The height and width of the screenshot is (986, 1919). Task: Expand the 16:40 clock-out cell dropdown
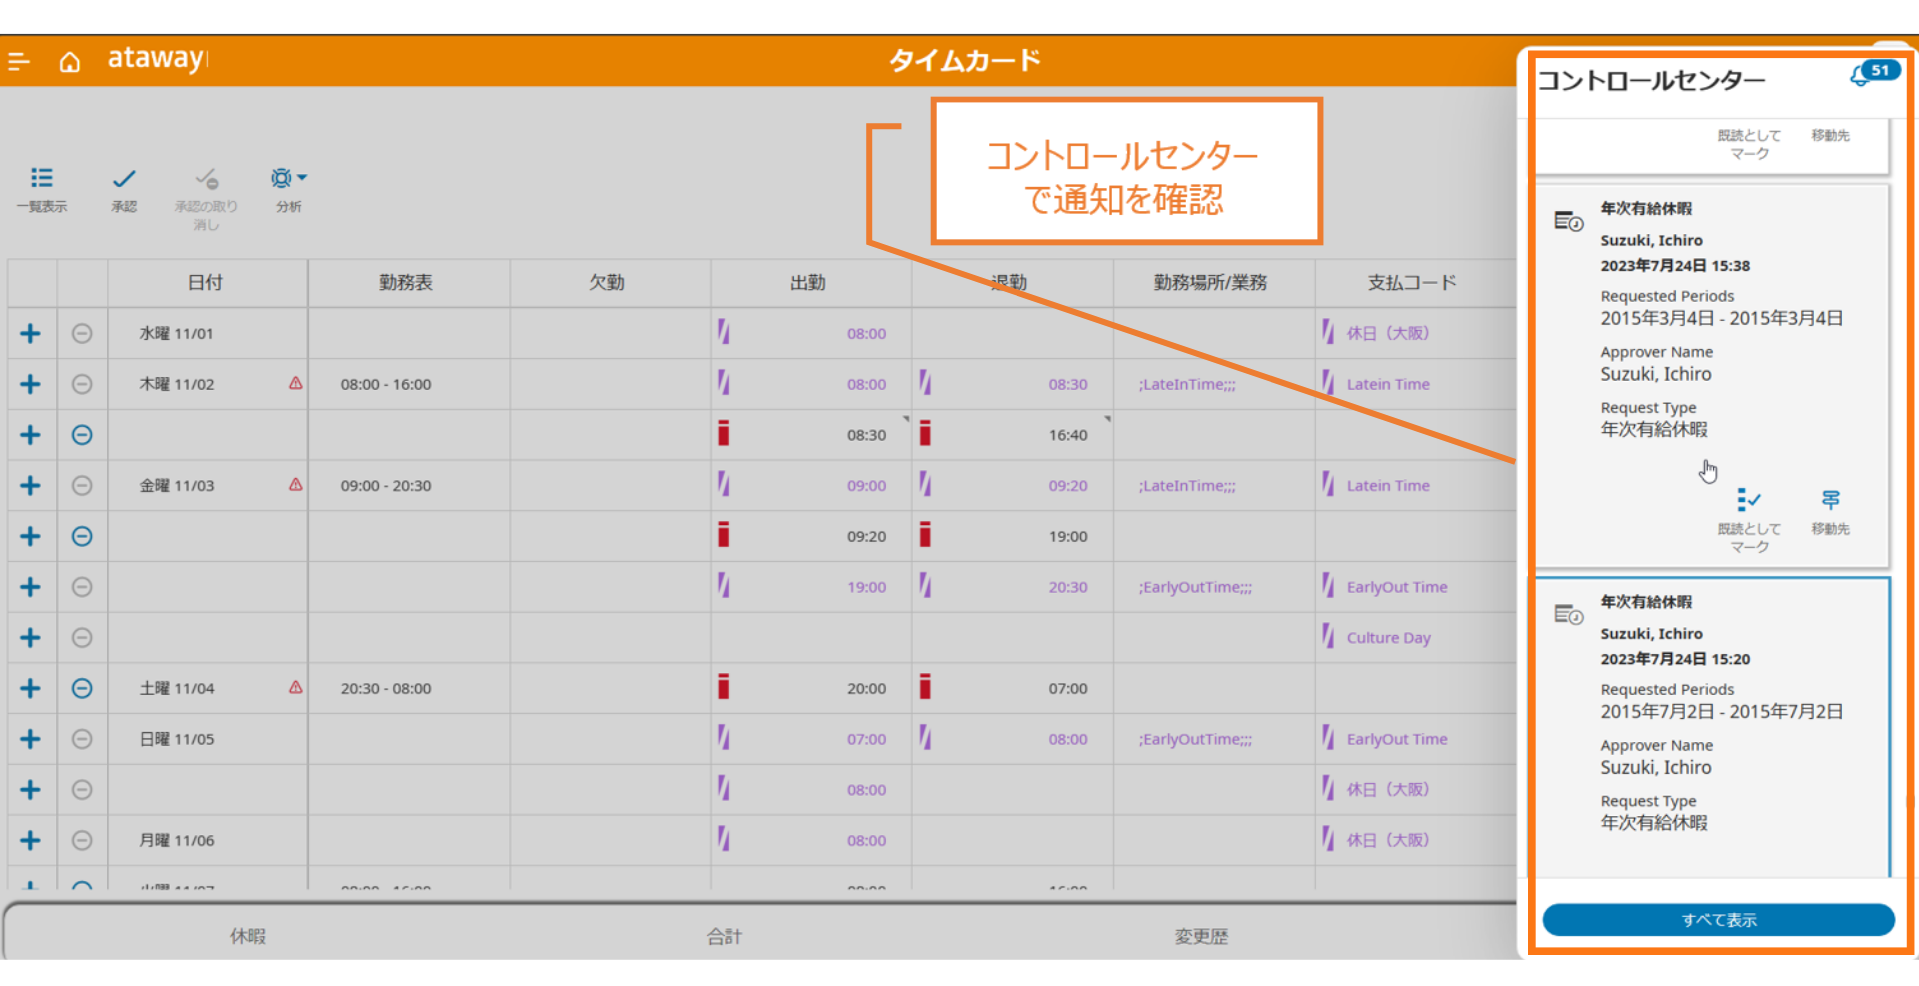coord(1107,419)
